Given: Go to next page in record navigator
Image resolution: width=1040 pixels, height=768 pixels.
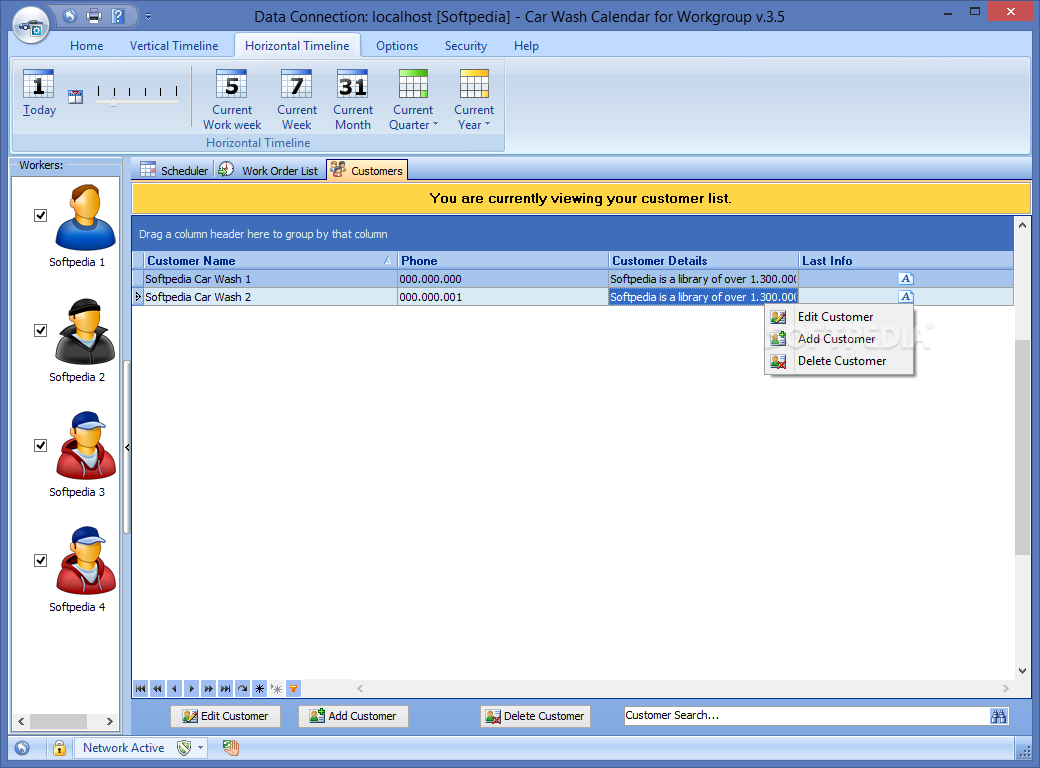Looking at the screenshot, I should point(209,688).
